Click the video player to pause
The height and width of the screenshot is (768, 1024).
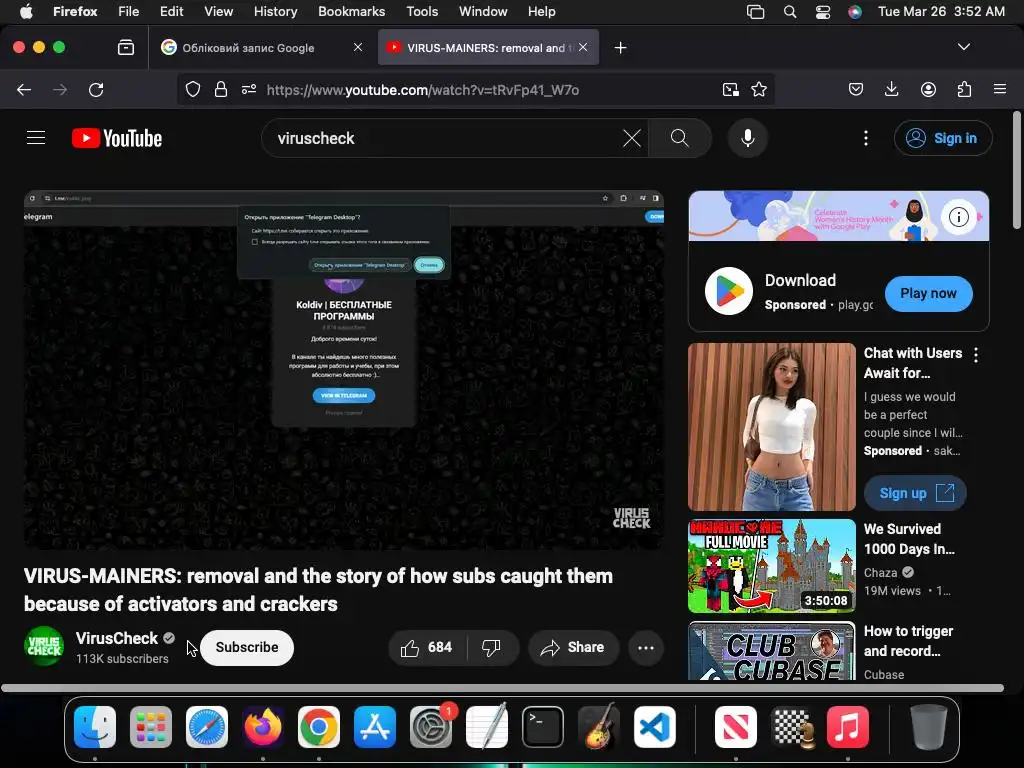(344, 370)
